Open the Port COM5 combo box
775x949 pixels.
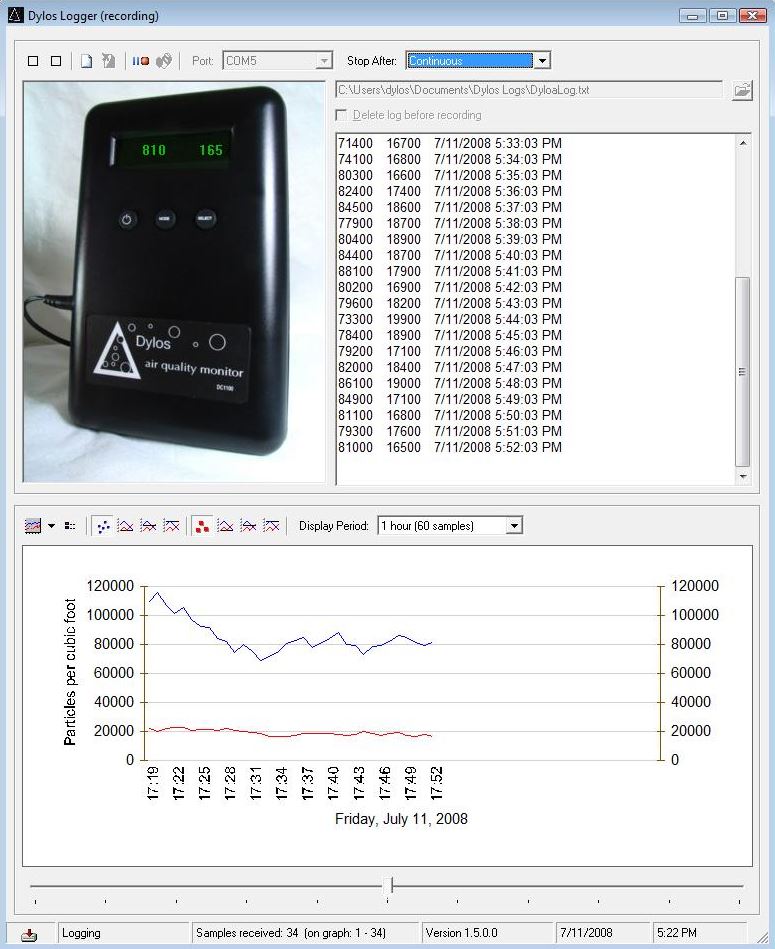pos(278,61)
